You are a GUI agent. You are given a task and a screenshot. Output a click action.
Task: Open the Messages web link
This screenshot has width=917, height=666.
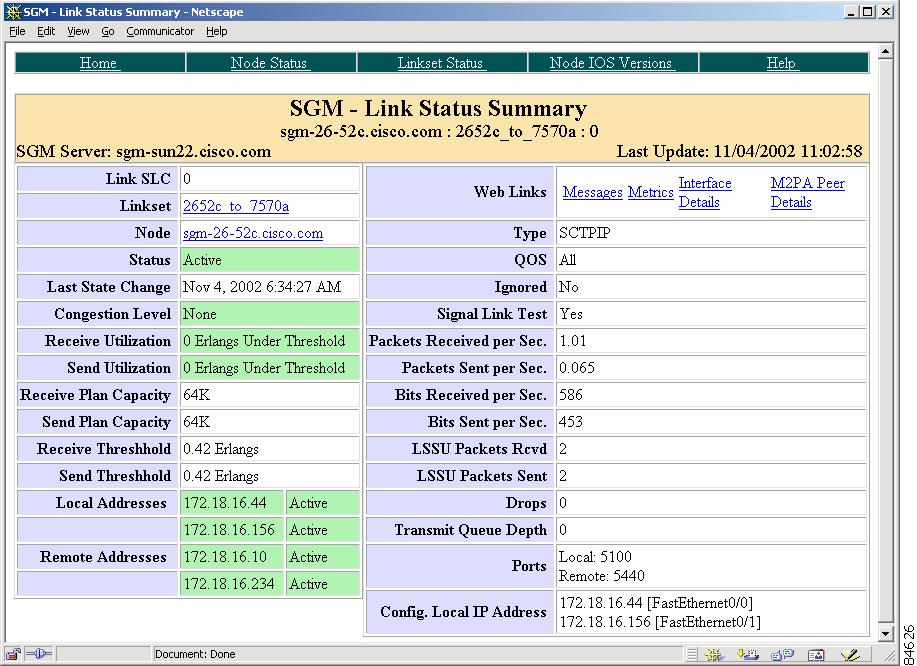[592, 192]
